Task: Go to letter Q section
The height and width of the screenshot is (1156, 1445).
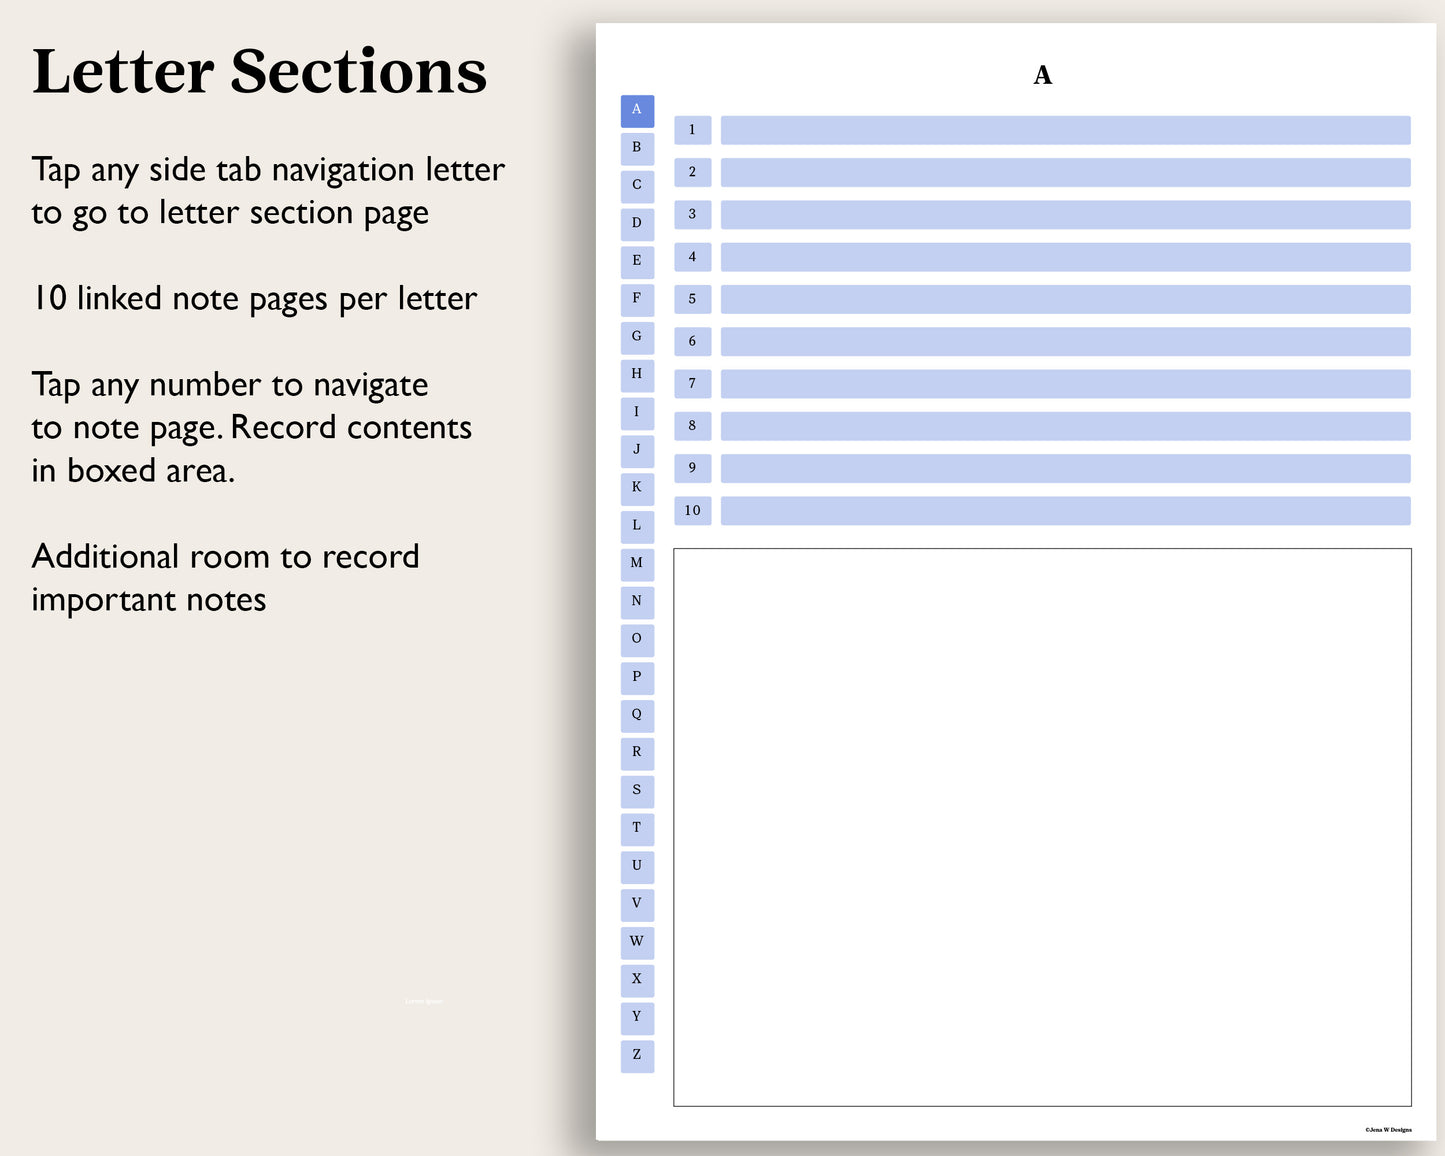Action: pyautogui.click(x=636, y=715)
